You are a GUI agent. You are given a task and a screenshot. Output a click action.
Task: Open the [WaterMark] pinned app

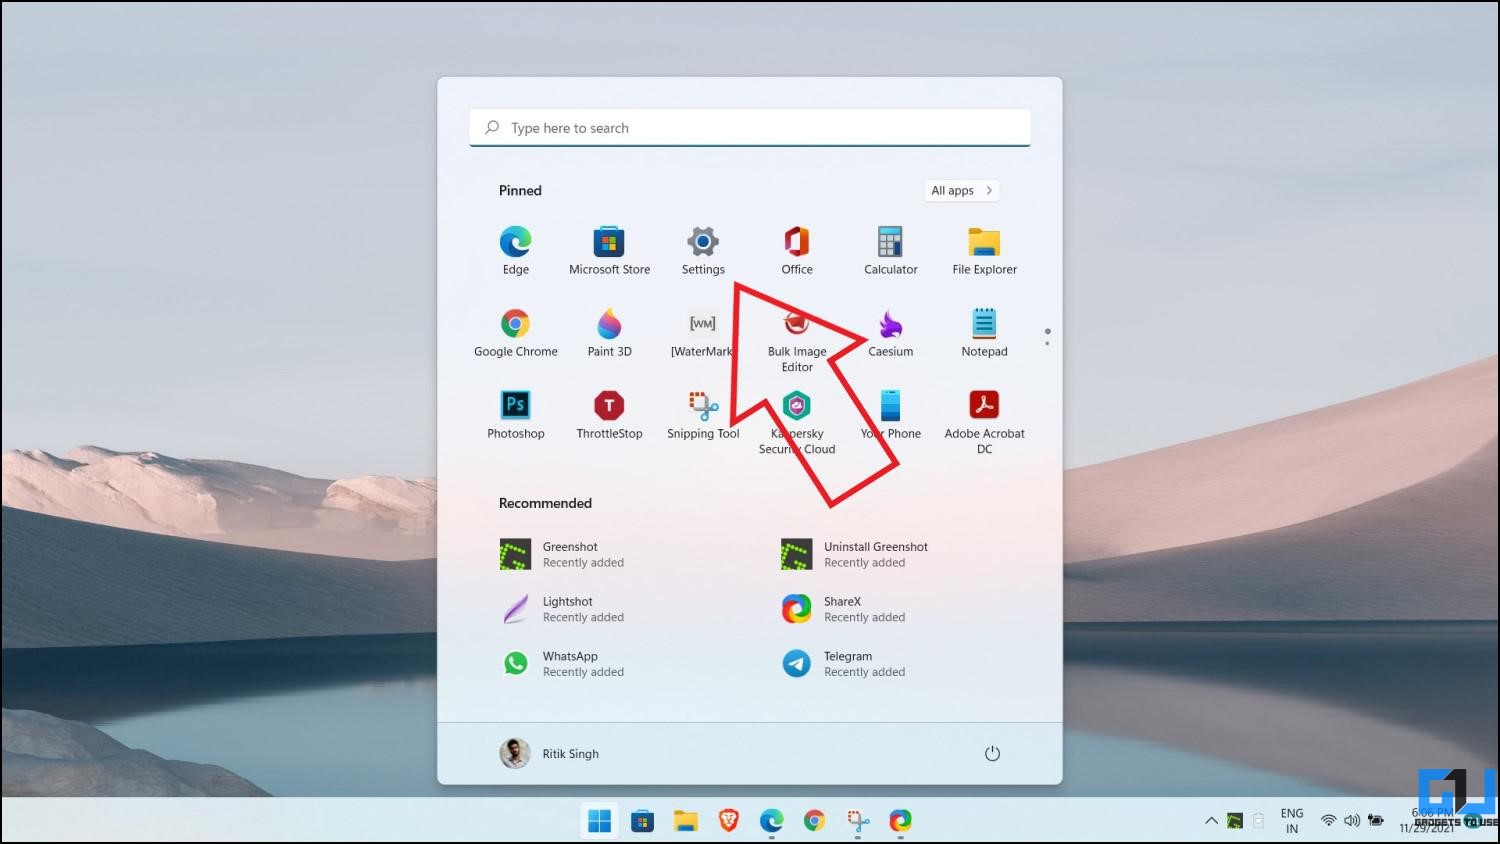point(703,332)
